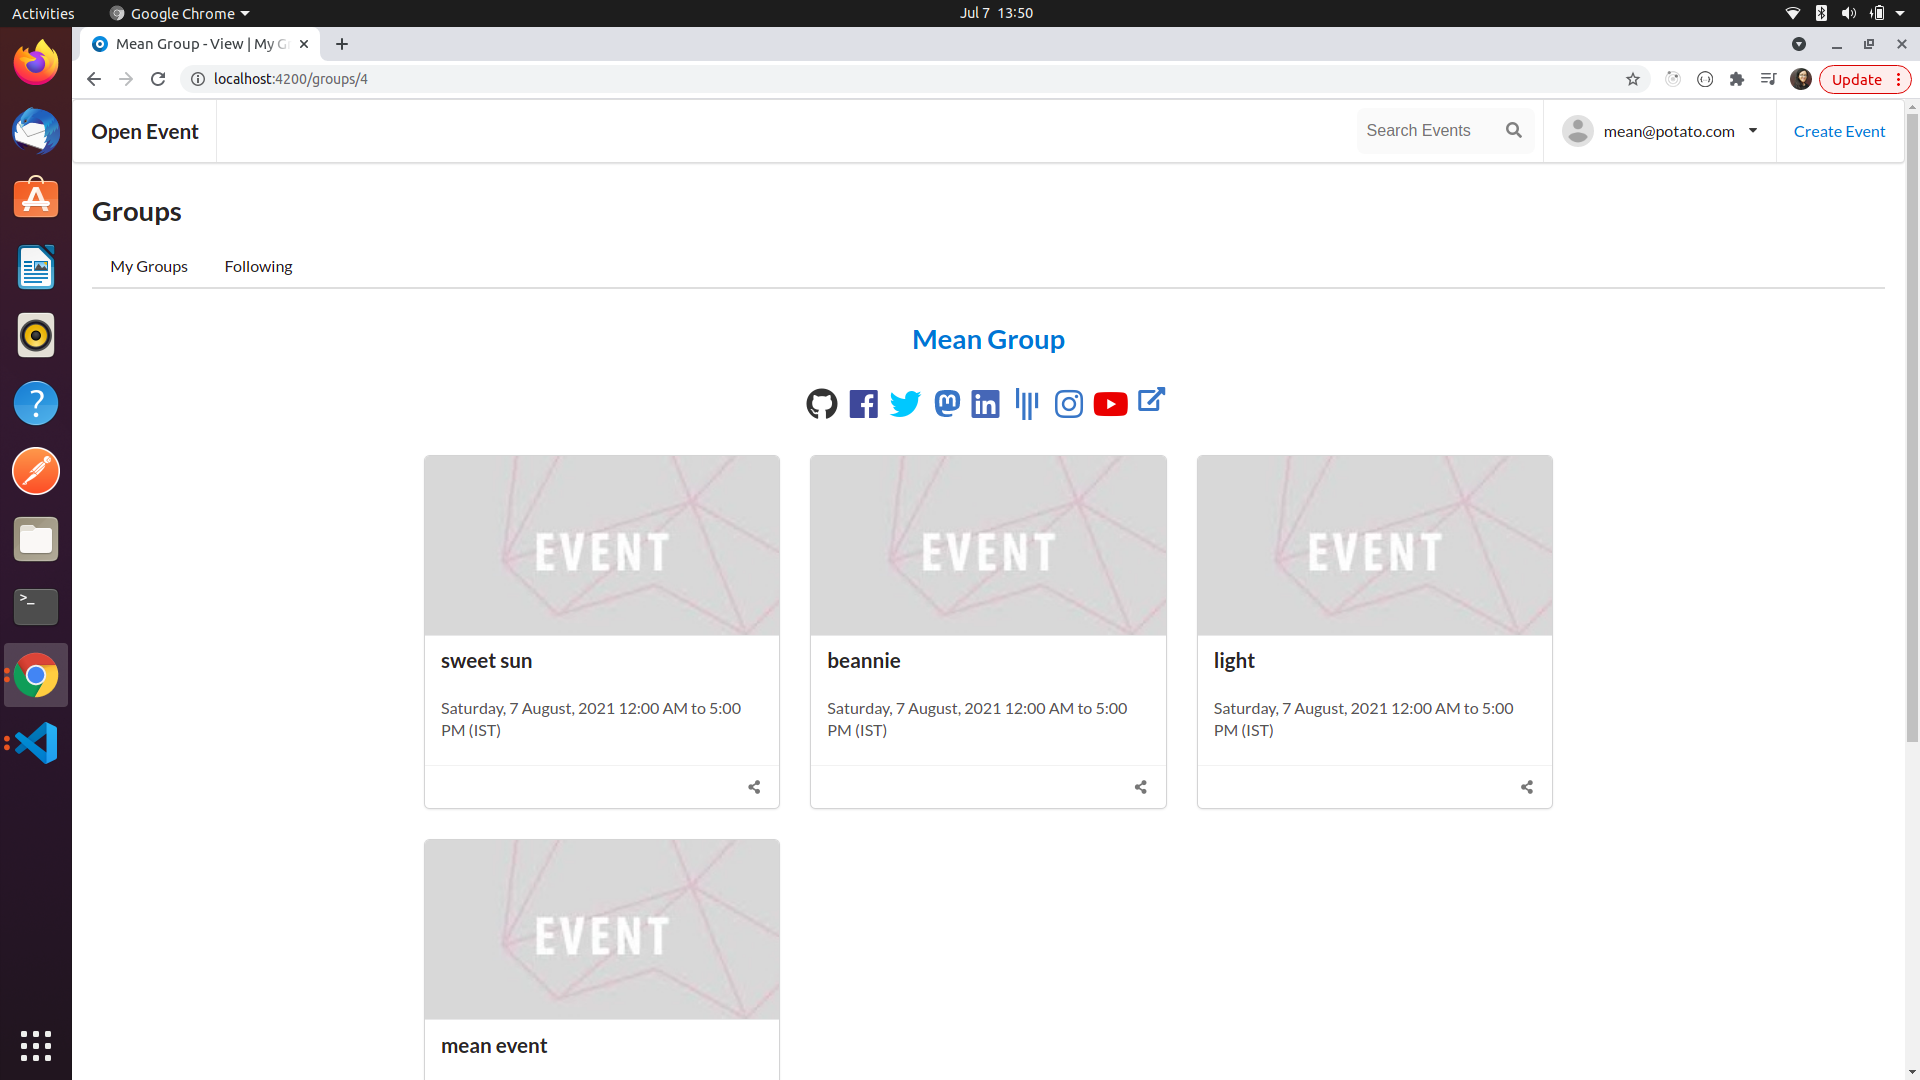Viewport: 1920px width, 1080px height.
Task: Open the system status menu arrow
Action: (1900, 14)
